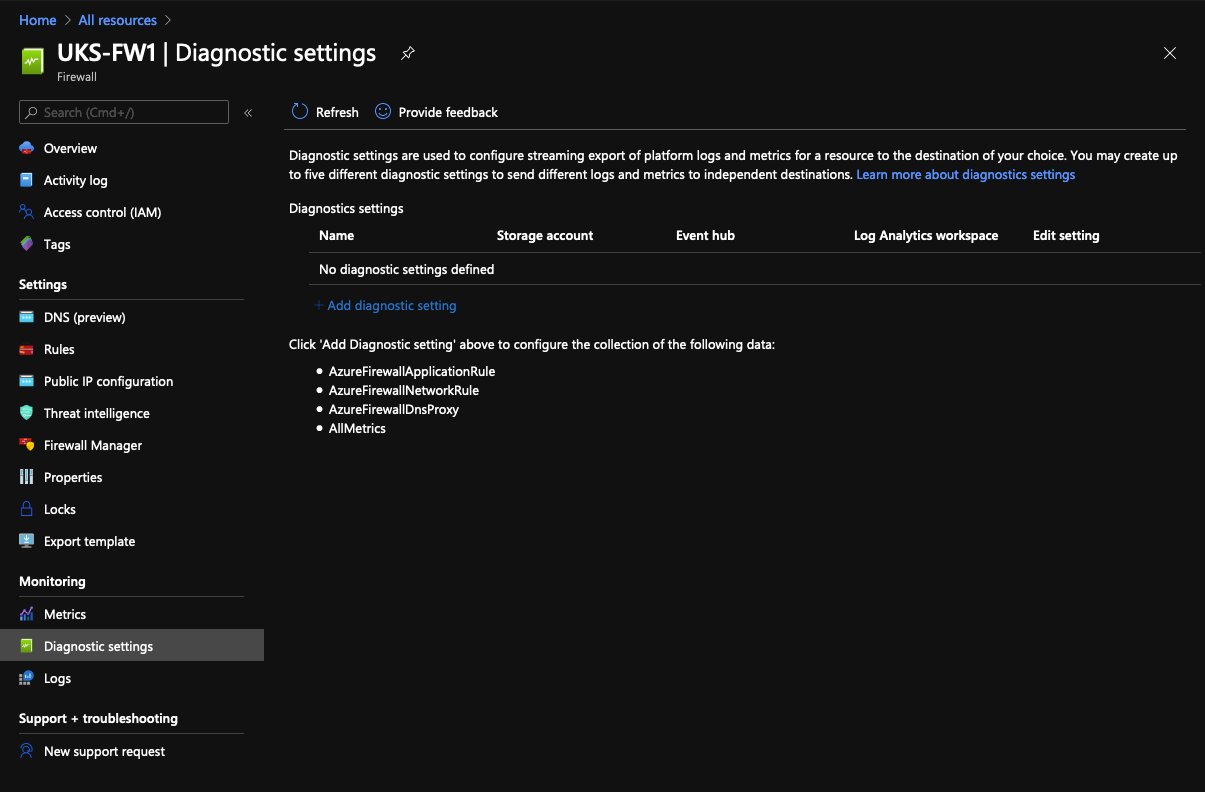Click the Firewall Manager icon
1205x792 pixels.
pos(27,445)
